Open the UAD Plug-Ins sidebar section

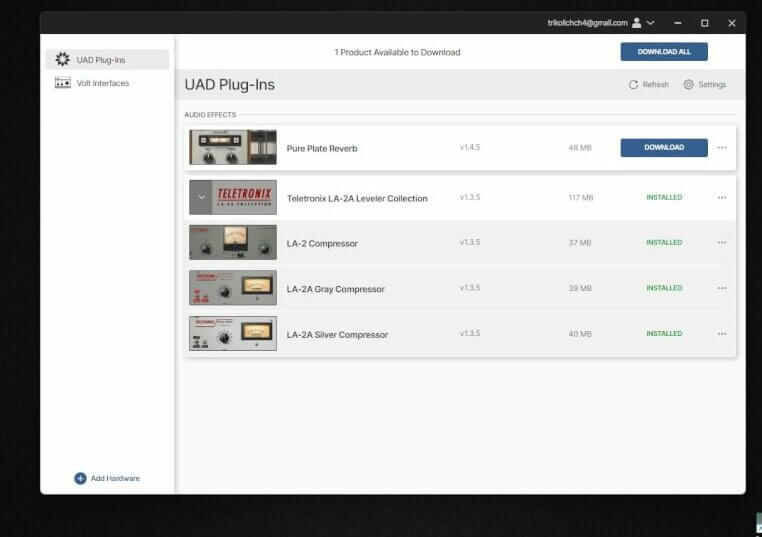[x=107, y=59]
